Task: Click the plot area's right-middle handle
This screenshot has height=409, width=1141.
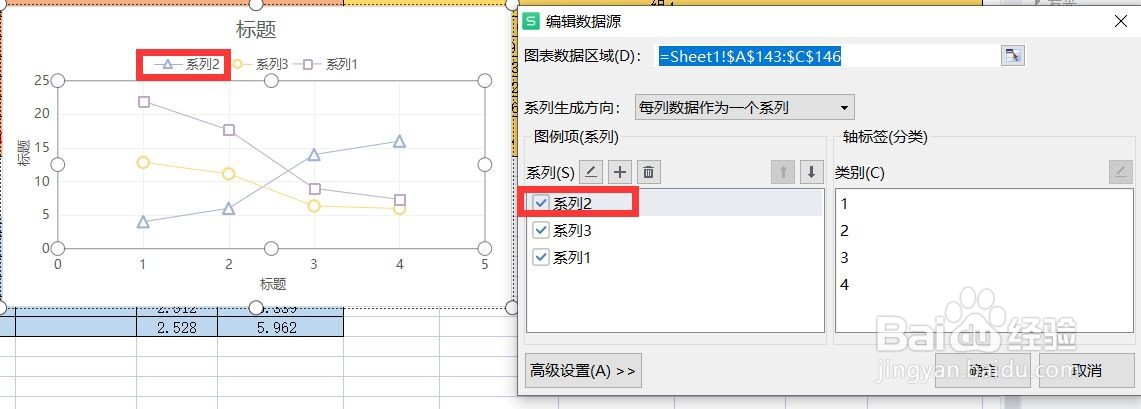Action: [485, 164]
